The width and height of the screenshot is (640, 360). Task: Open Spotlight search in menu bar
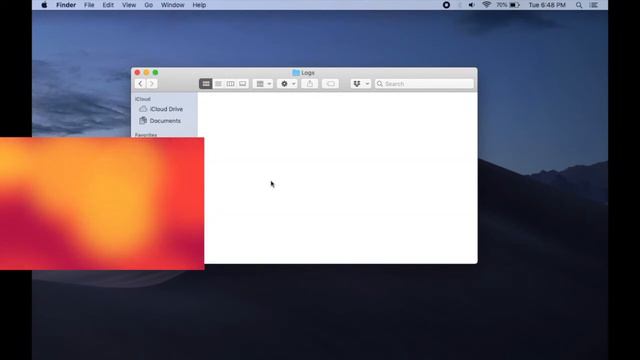(x=579, y=5)
